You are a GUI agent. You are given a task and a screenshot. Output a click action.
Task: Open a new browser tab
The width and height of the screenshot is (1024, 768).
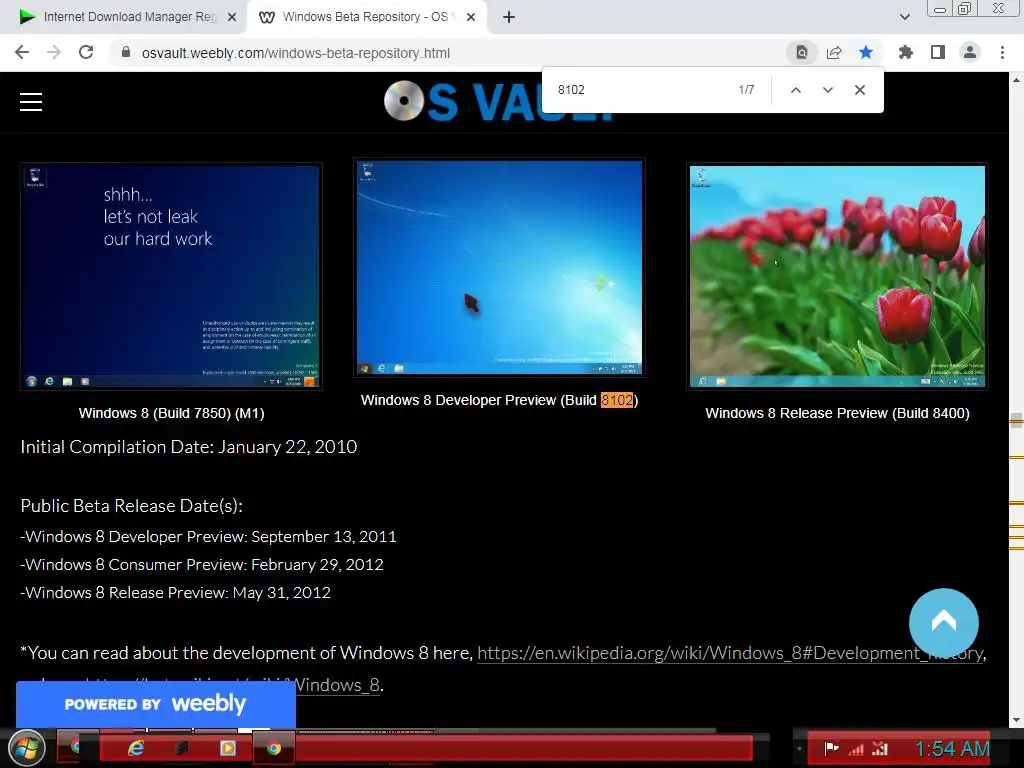(509, 18)
